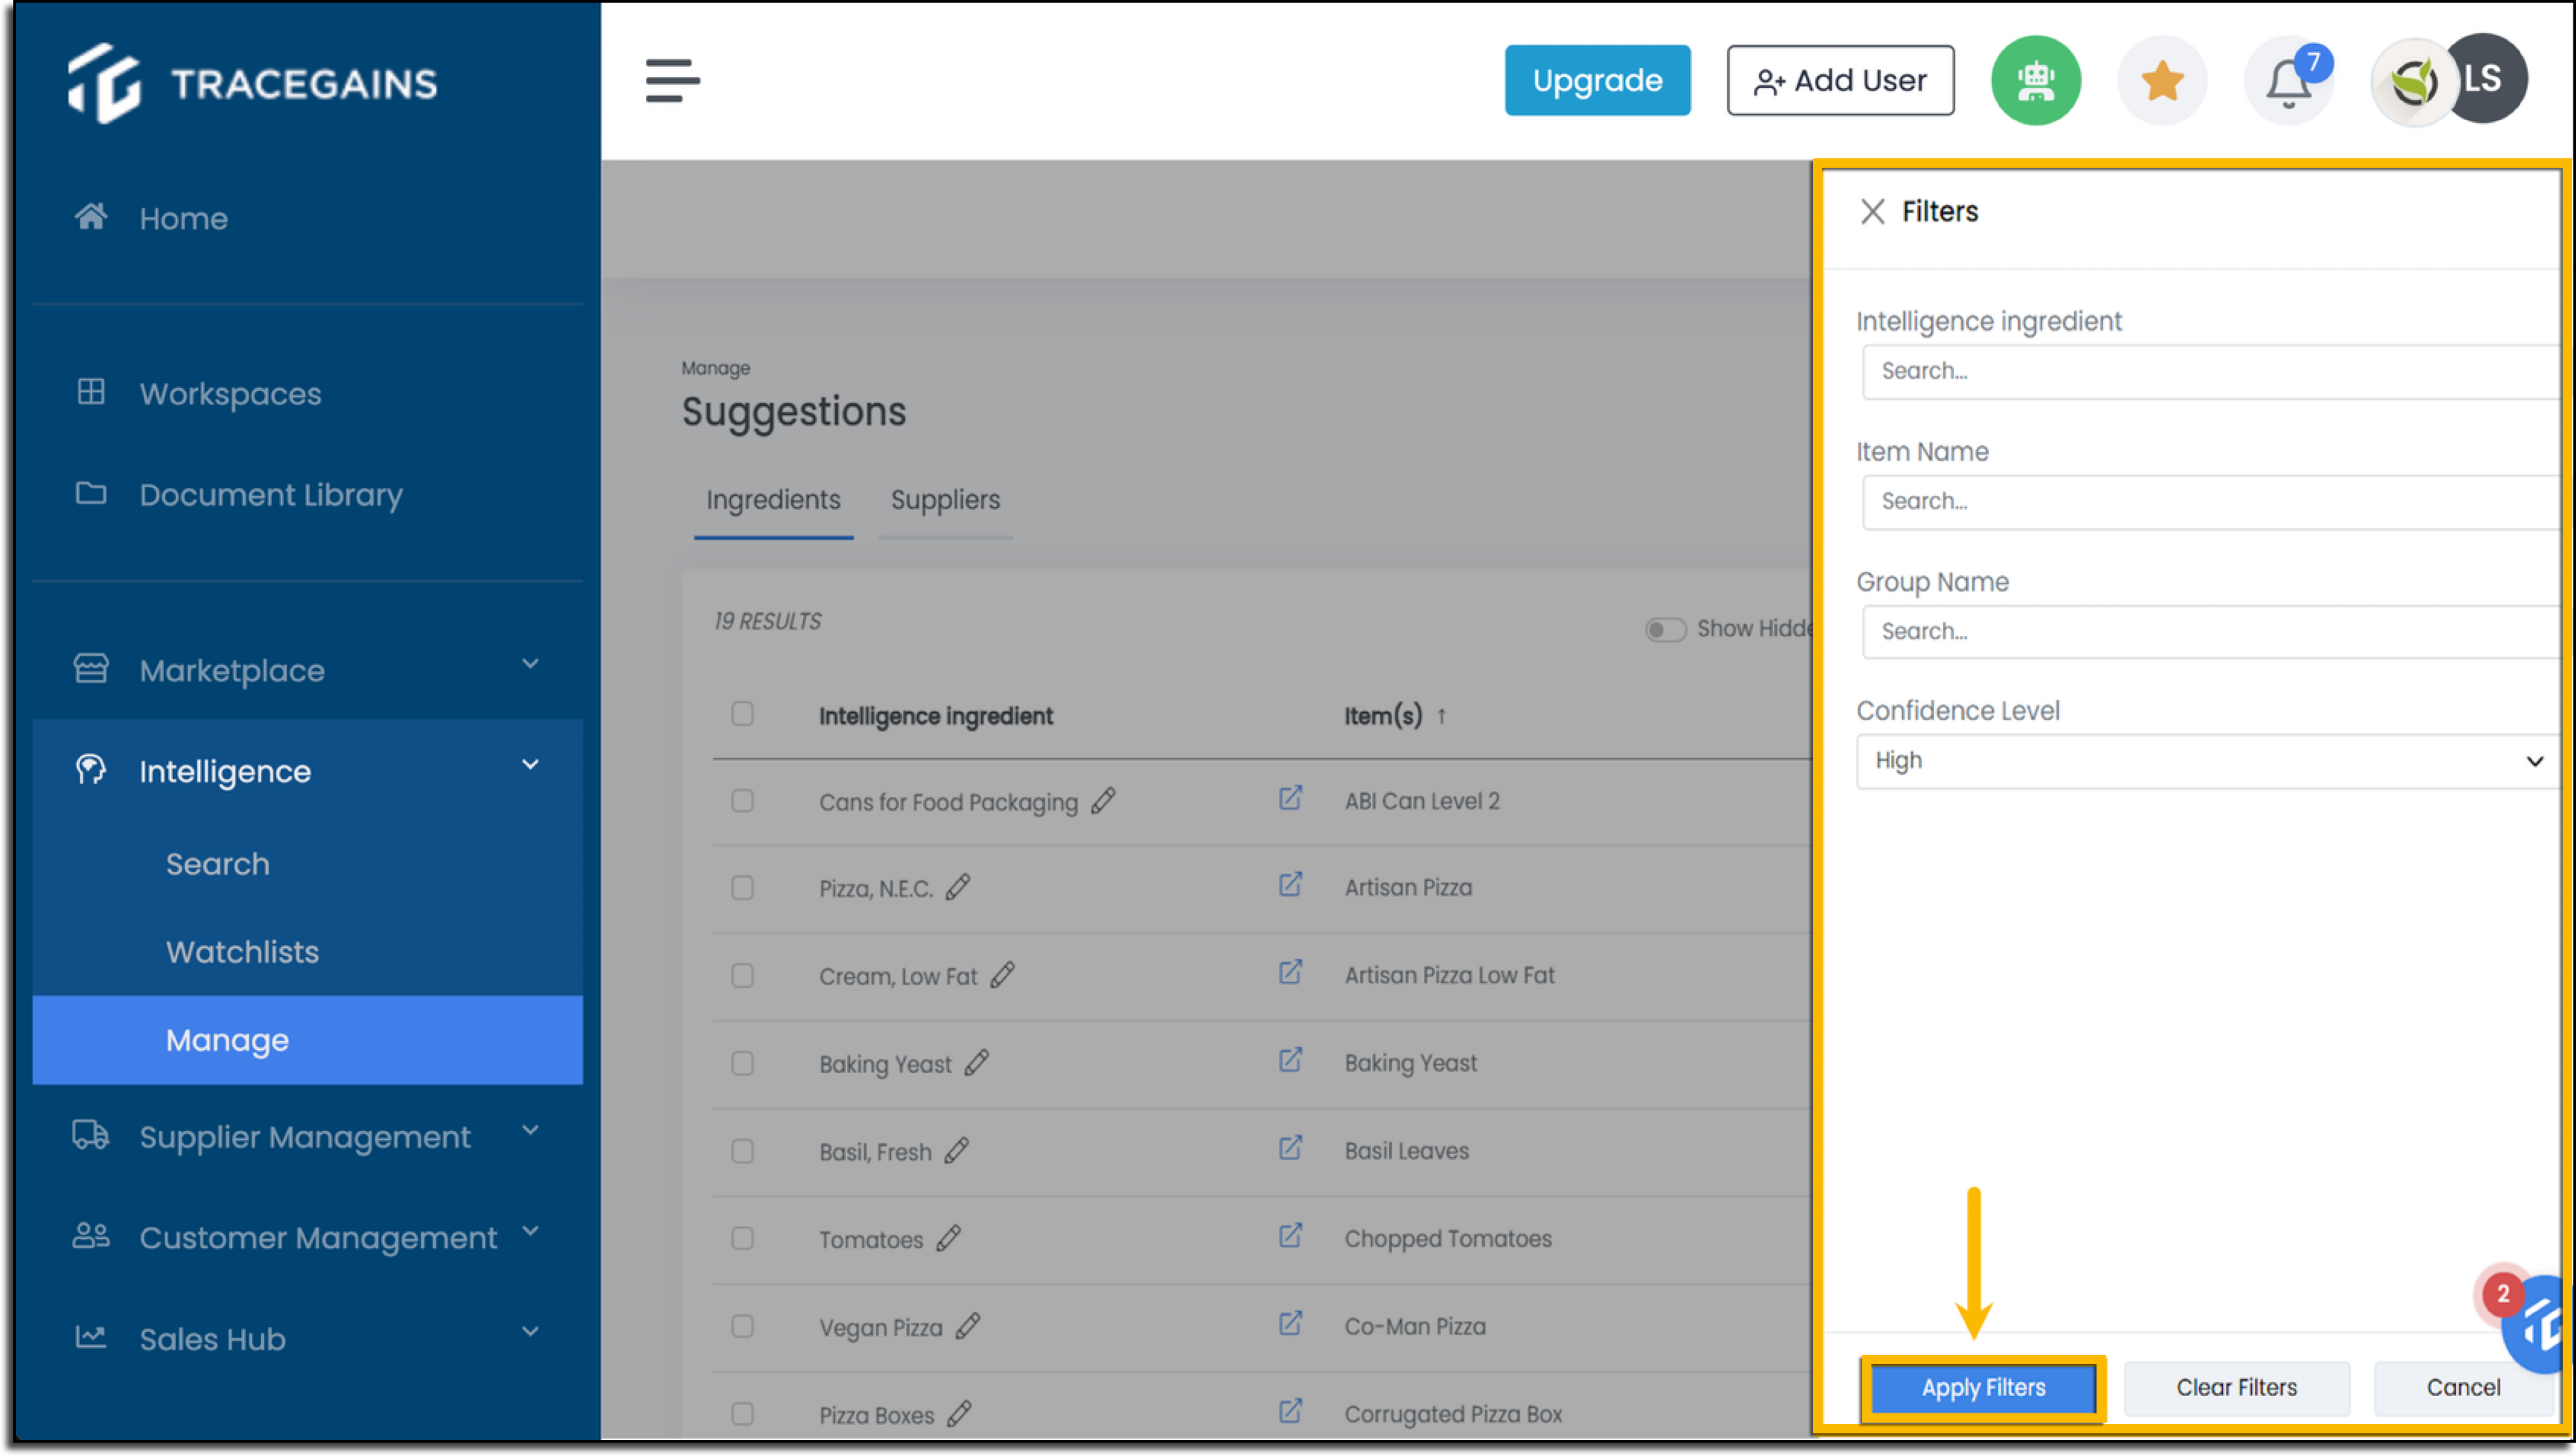Enable the Show Hidden toggle

click(1665, 629)
